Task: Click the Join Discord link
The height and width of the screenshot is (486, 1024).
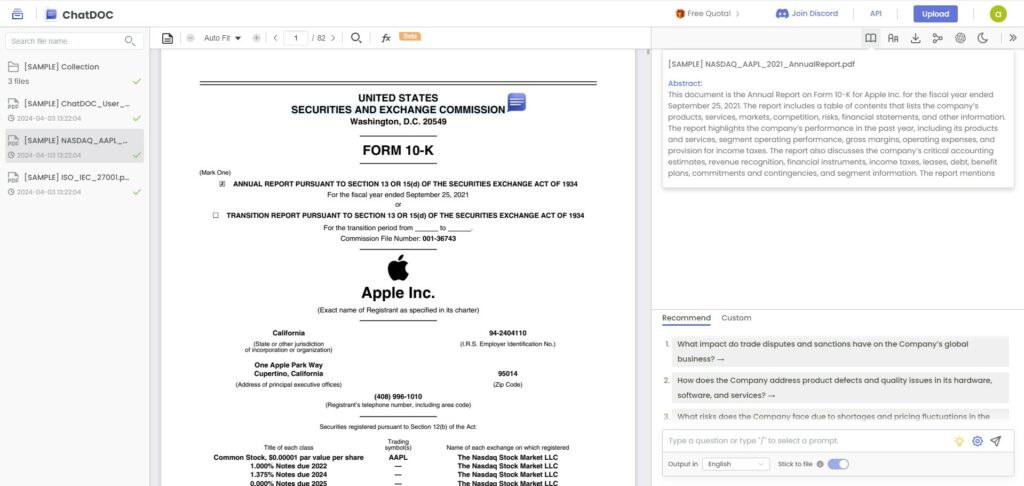Action: [807, 13]
